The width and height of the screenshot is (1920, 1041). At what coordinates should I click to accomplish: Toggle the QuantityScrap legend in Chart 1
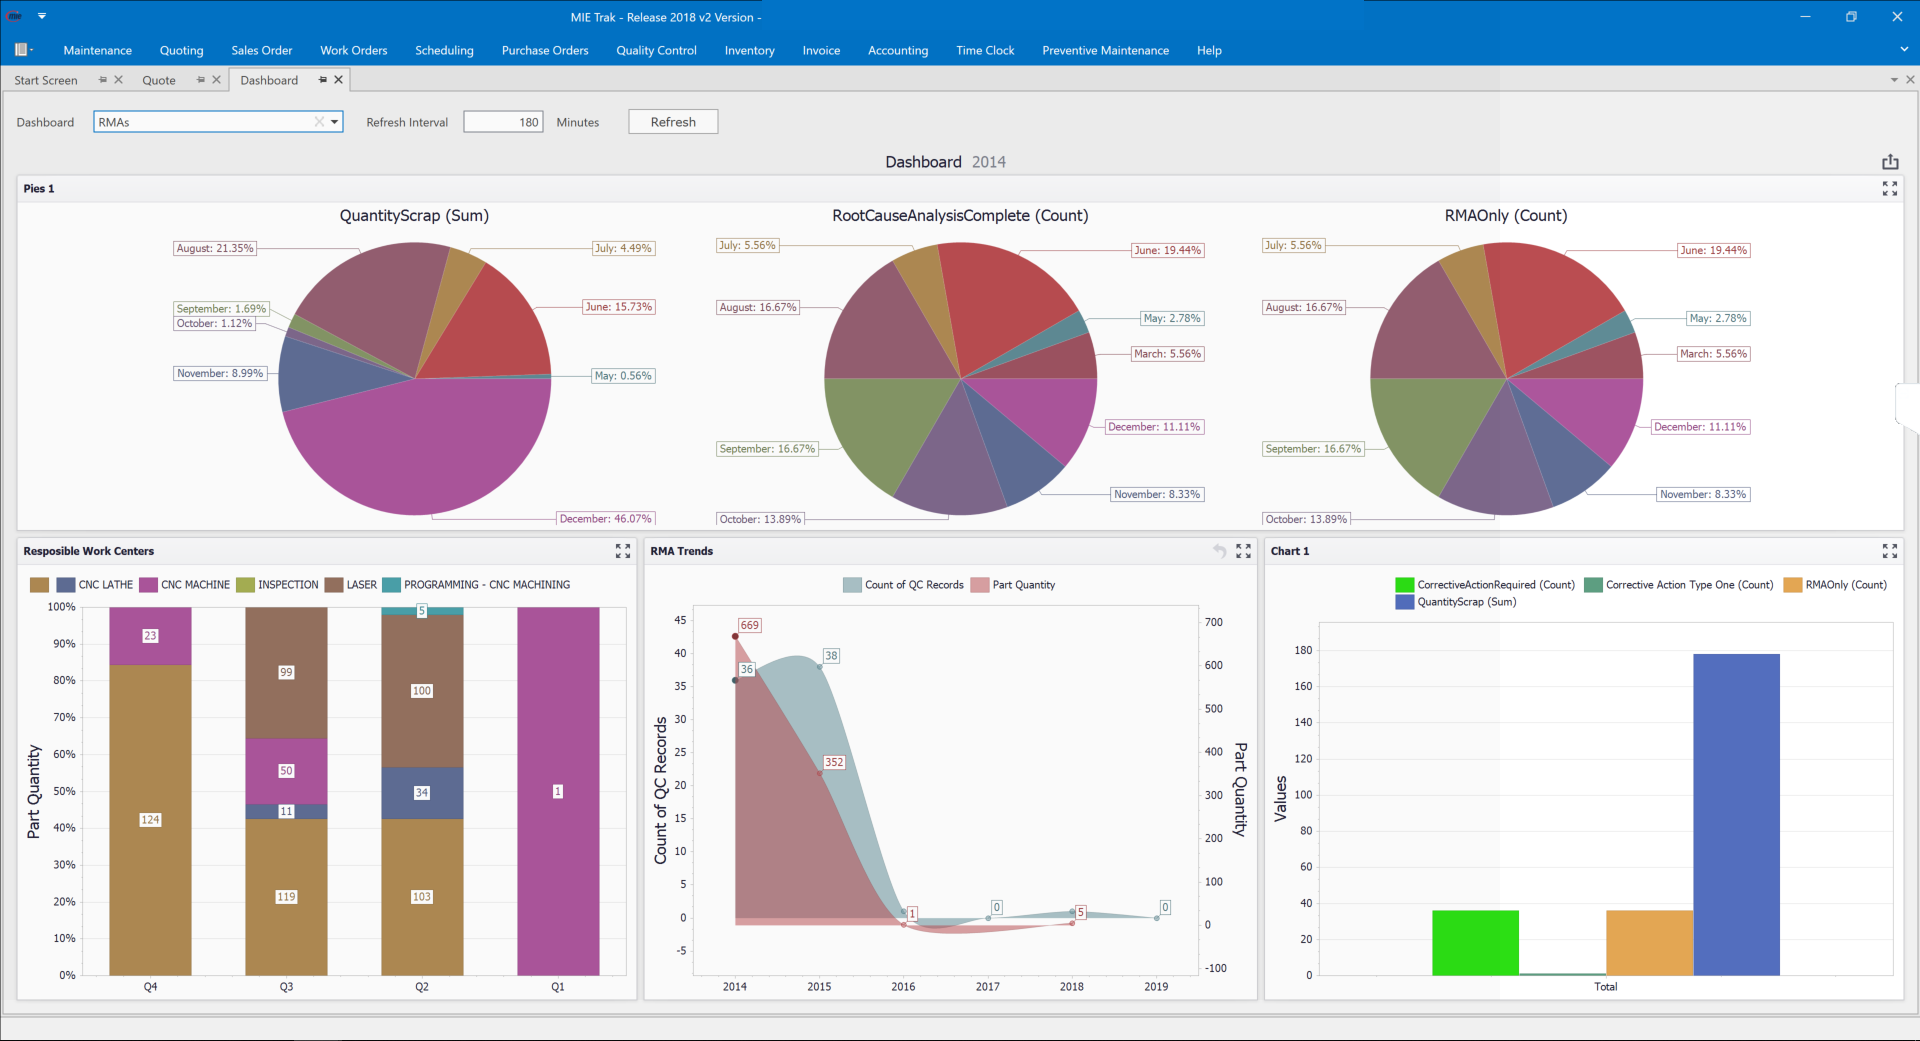tap(1458, 602)
